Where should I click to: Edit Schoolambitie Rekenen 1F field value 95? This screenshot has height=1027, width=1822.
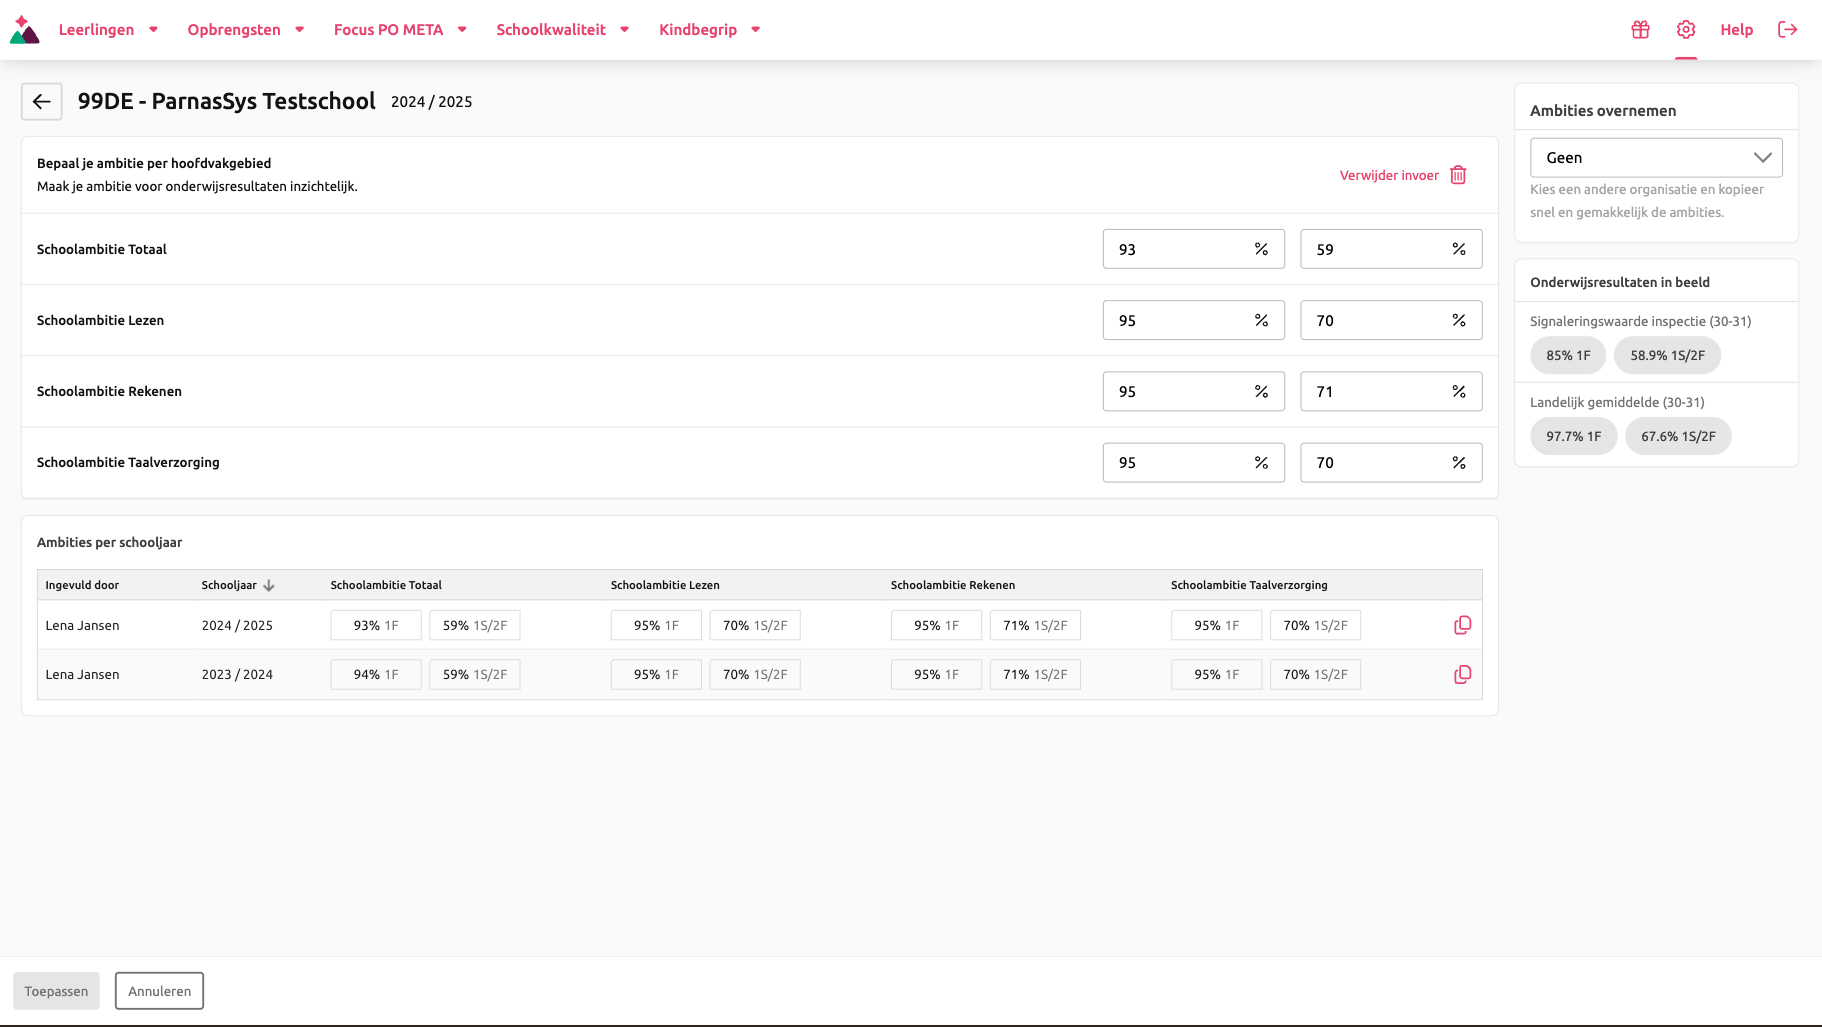click(x=1193, y=391)
